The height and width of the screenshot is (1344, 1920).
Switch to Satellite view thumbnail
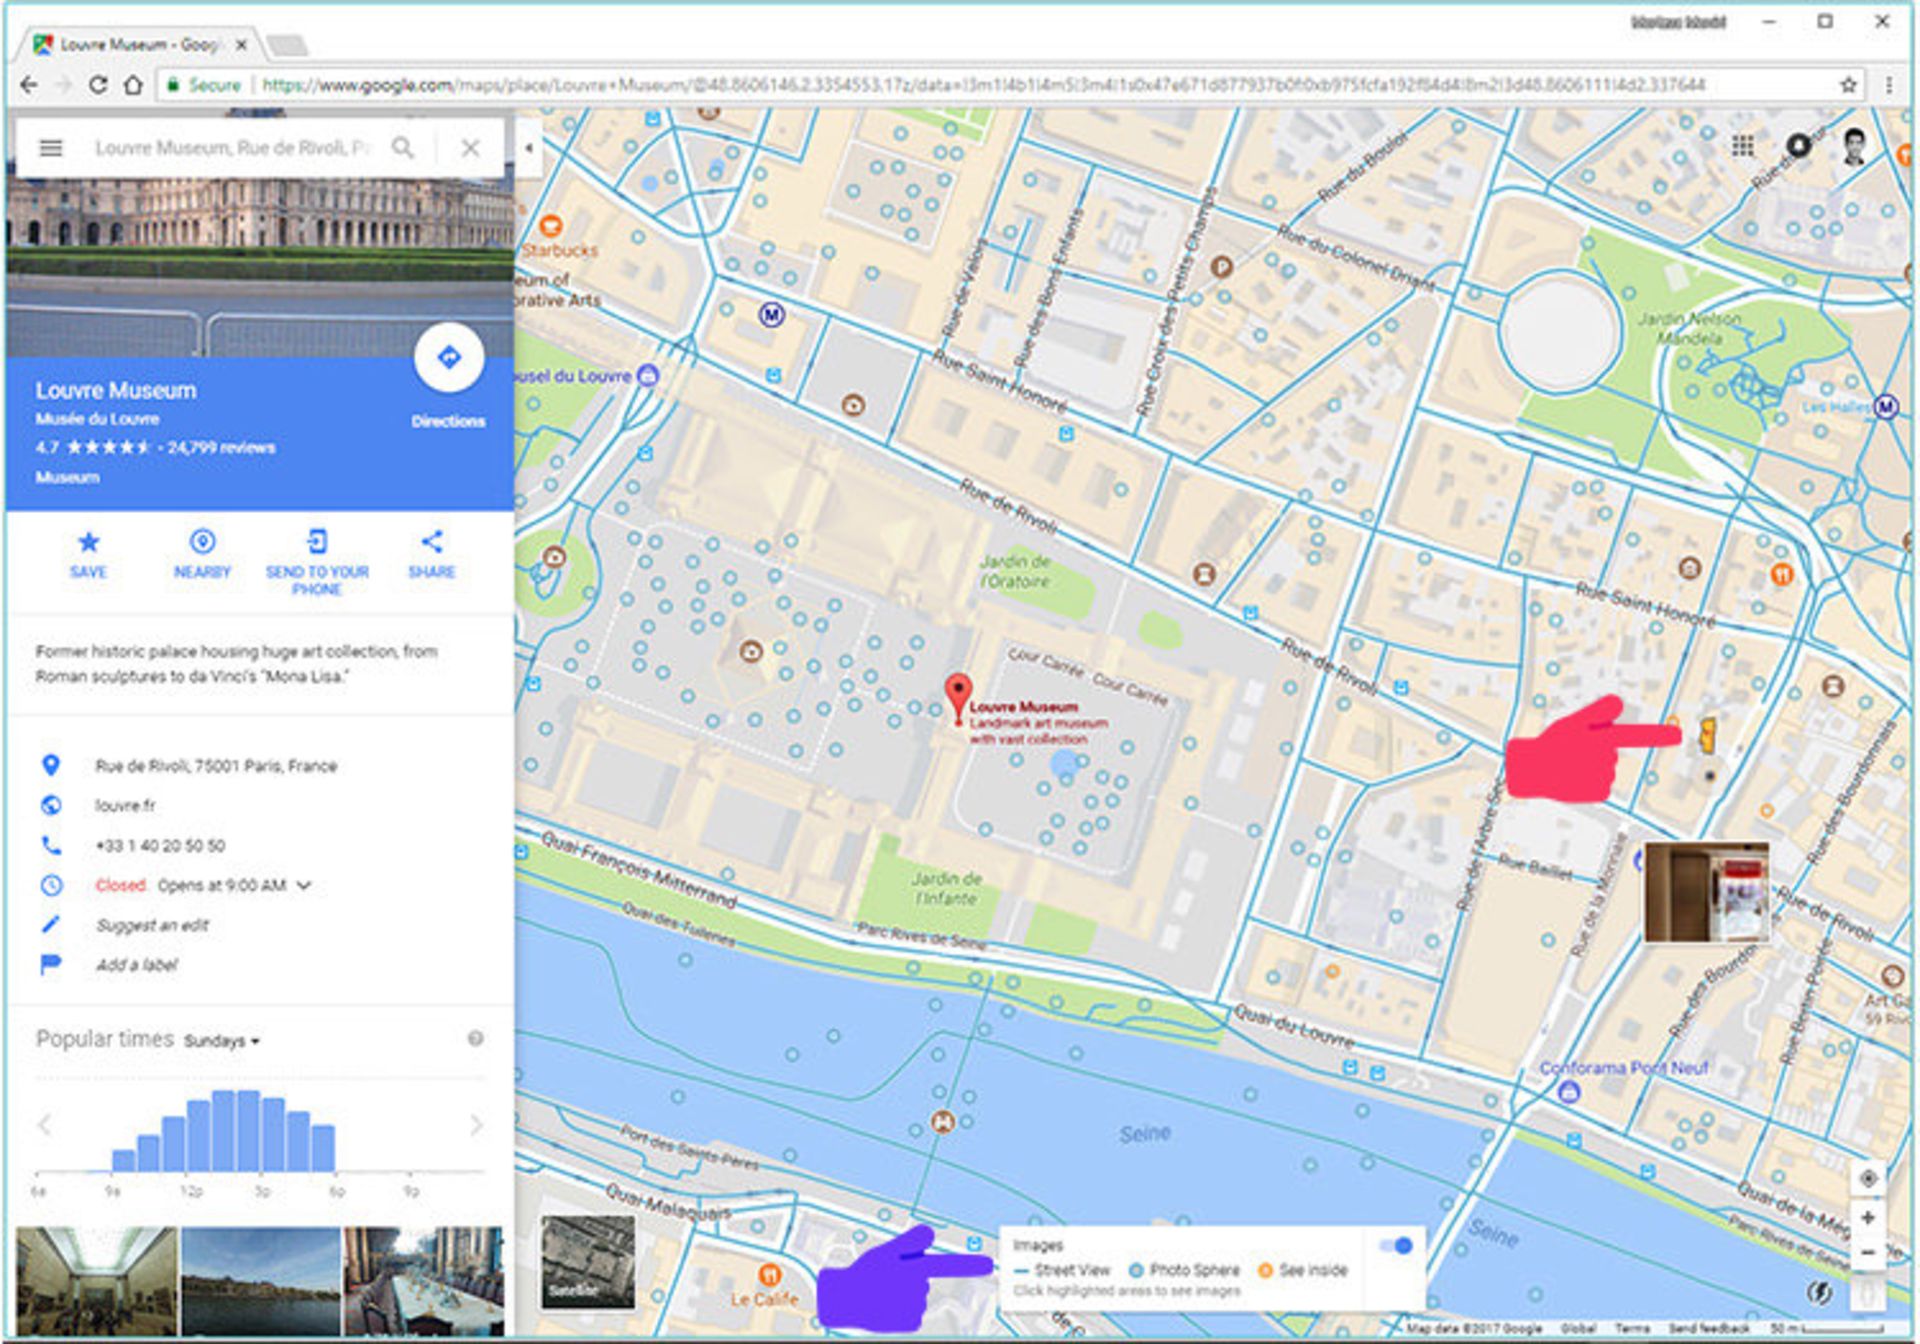click(x=588, y=1262)
